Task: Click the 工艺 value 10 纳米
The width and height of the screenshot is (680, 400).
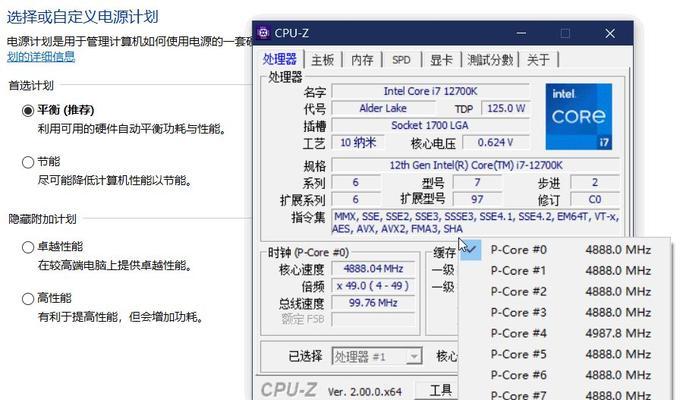Action: (358, 143)
